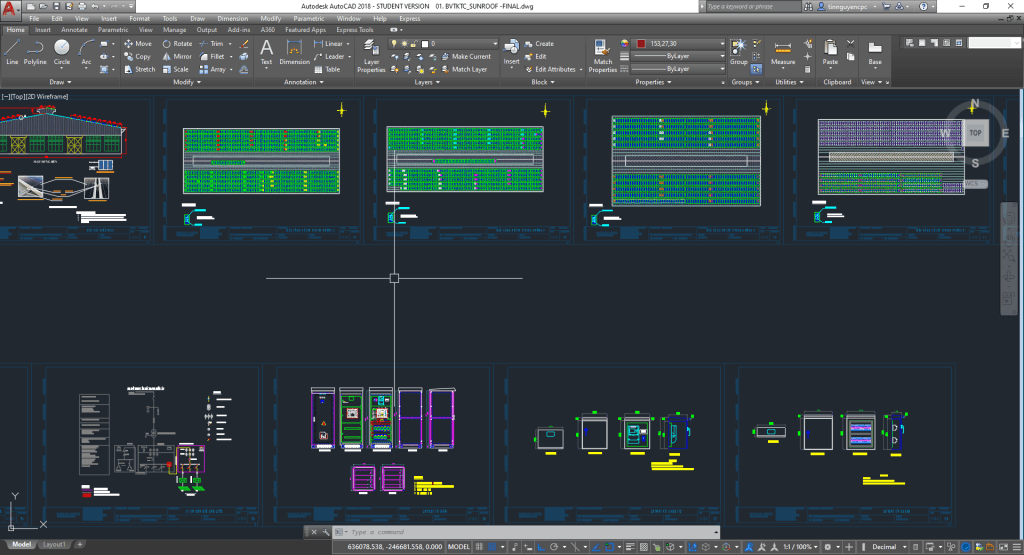Viewport: 1024px width, 555px height.
Task: Open the Decimal units dropdown
Action: point(888,547)
